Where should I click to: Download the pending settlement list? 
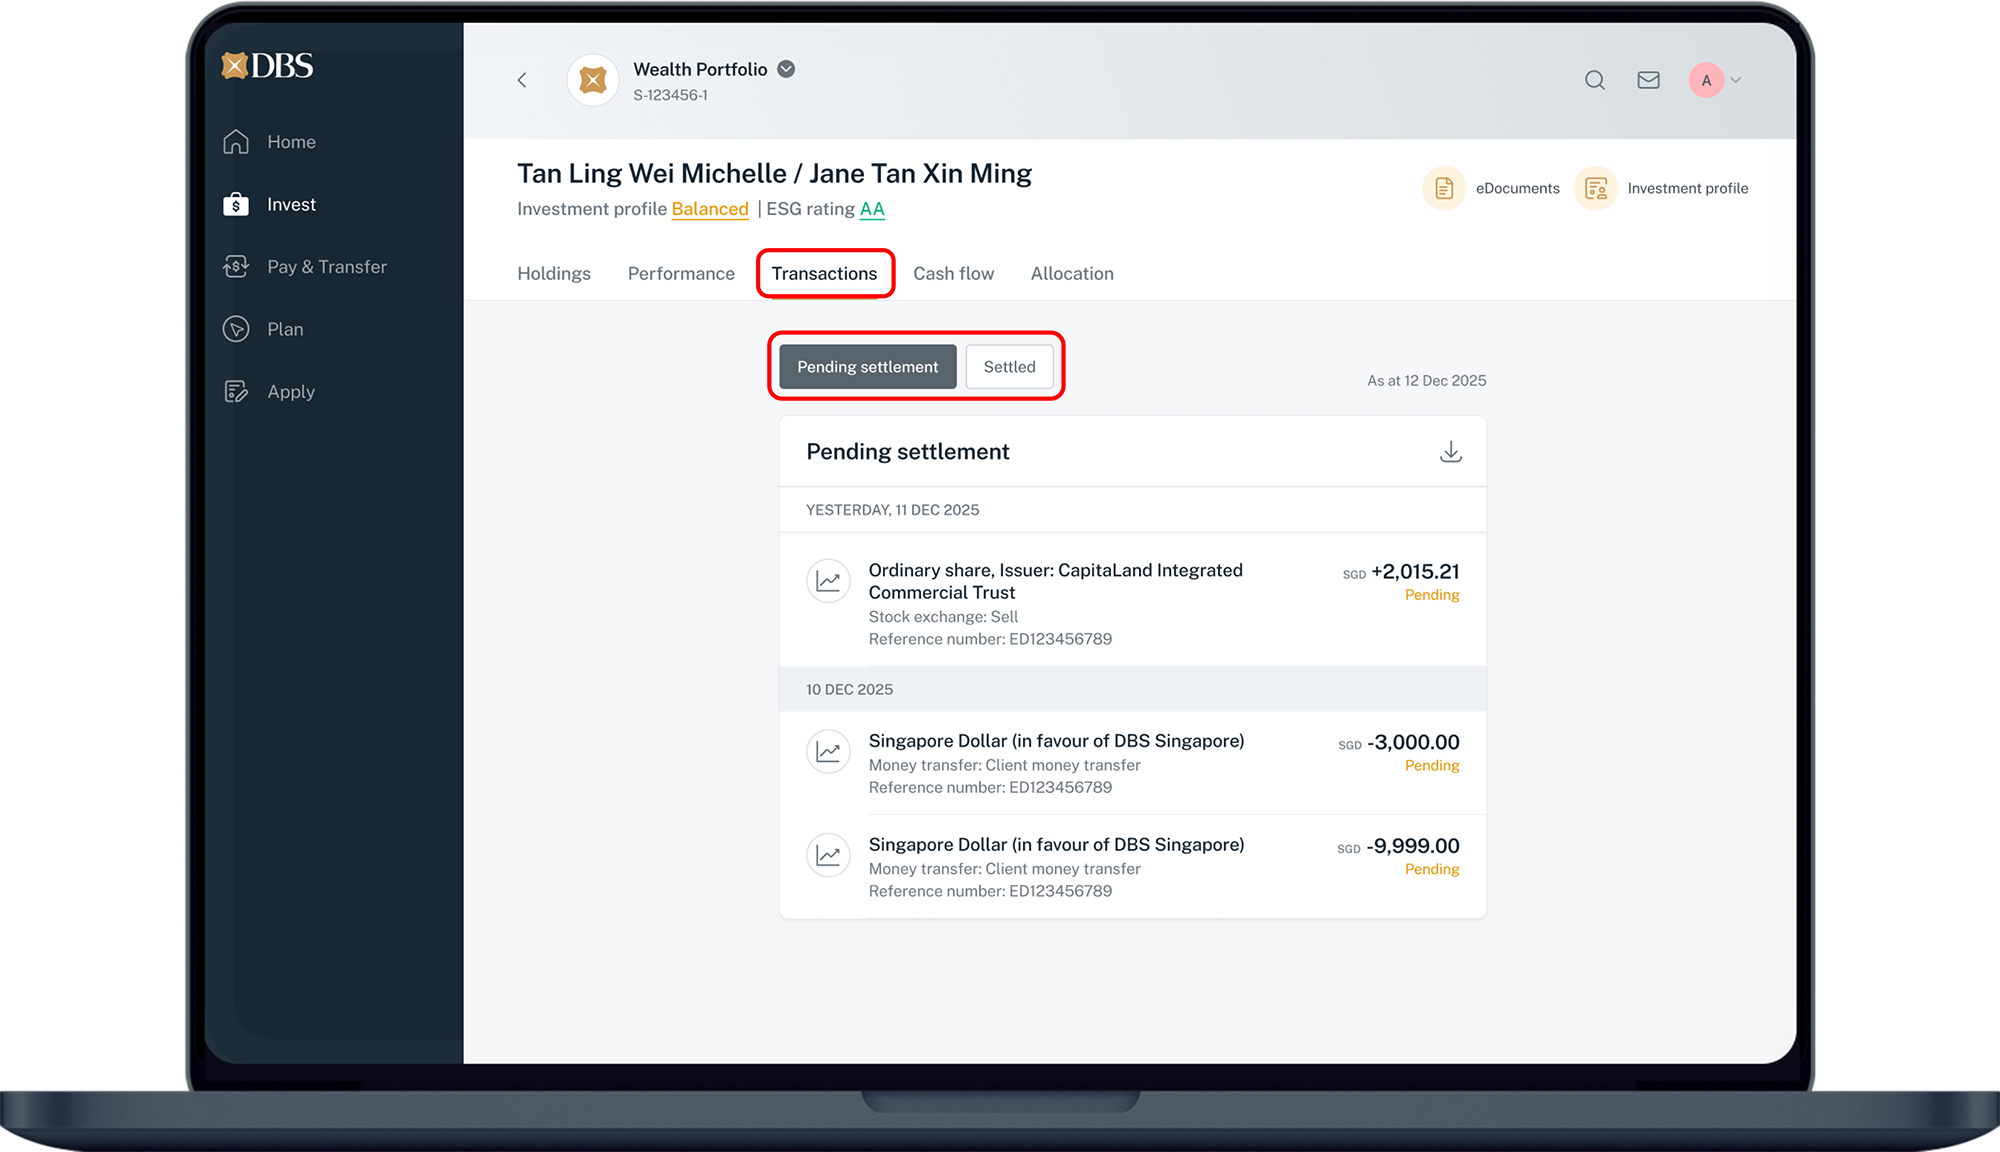click(1450, 452)
